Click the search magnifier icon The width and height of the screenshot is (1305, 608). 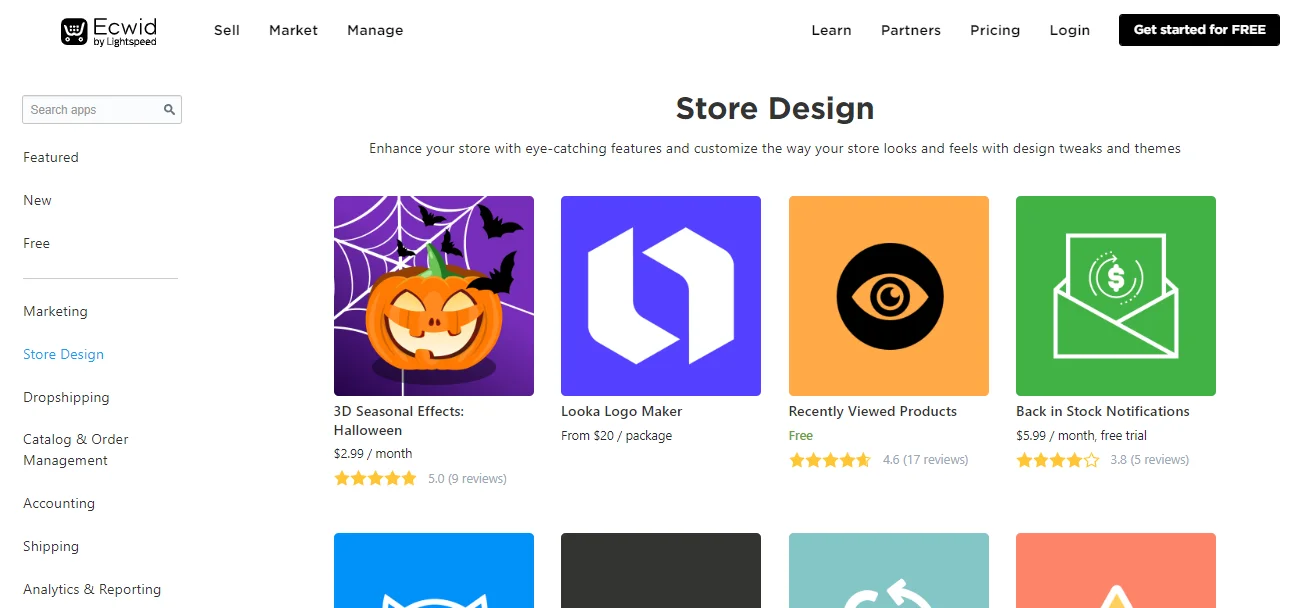point(170,110)
